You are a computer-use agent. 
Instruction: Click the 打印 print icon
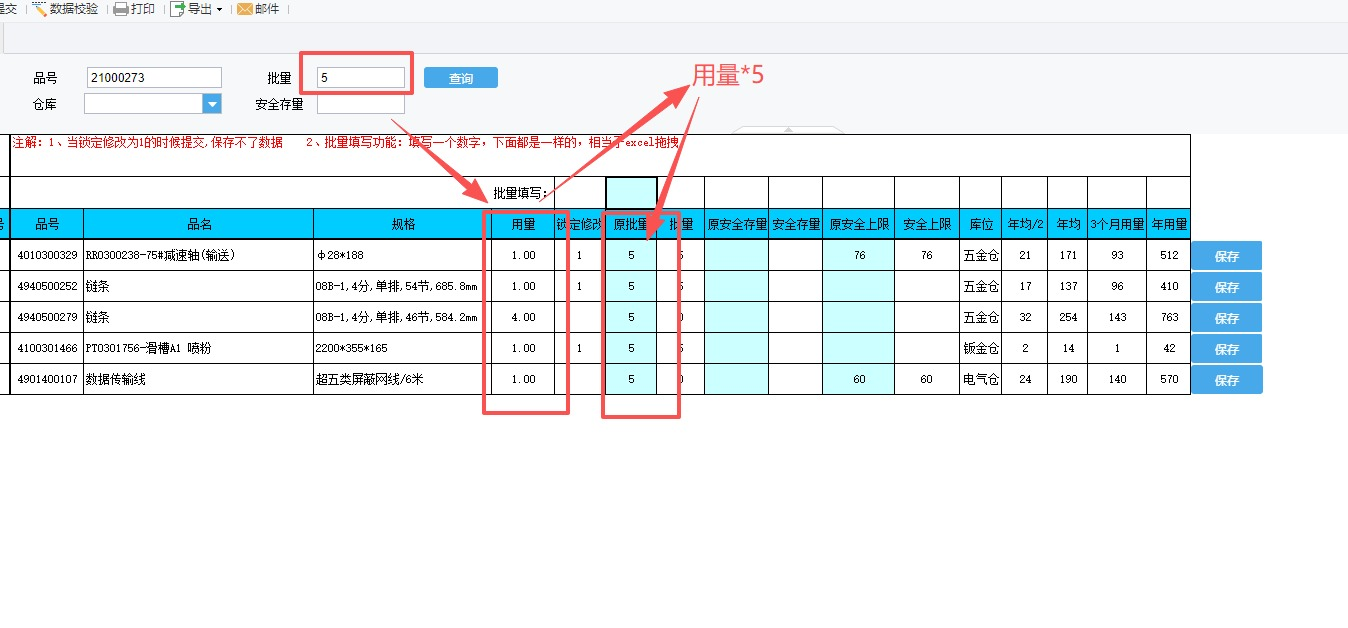(120, 9)
